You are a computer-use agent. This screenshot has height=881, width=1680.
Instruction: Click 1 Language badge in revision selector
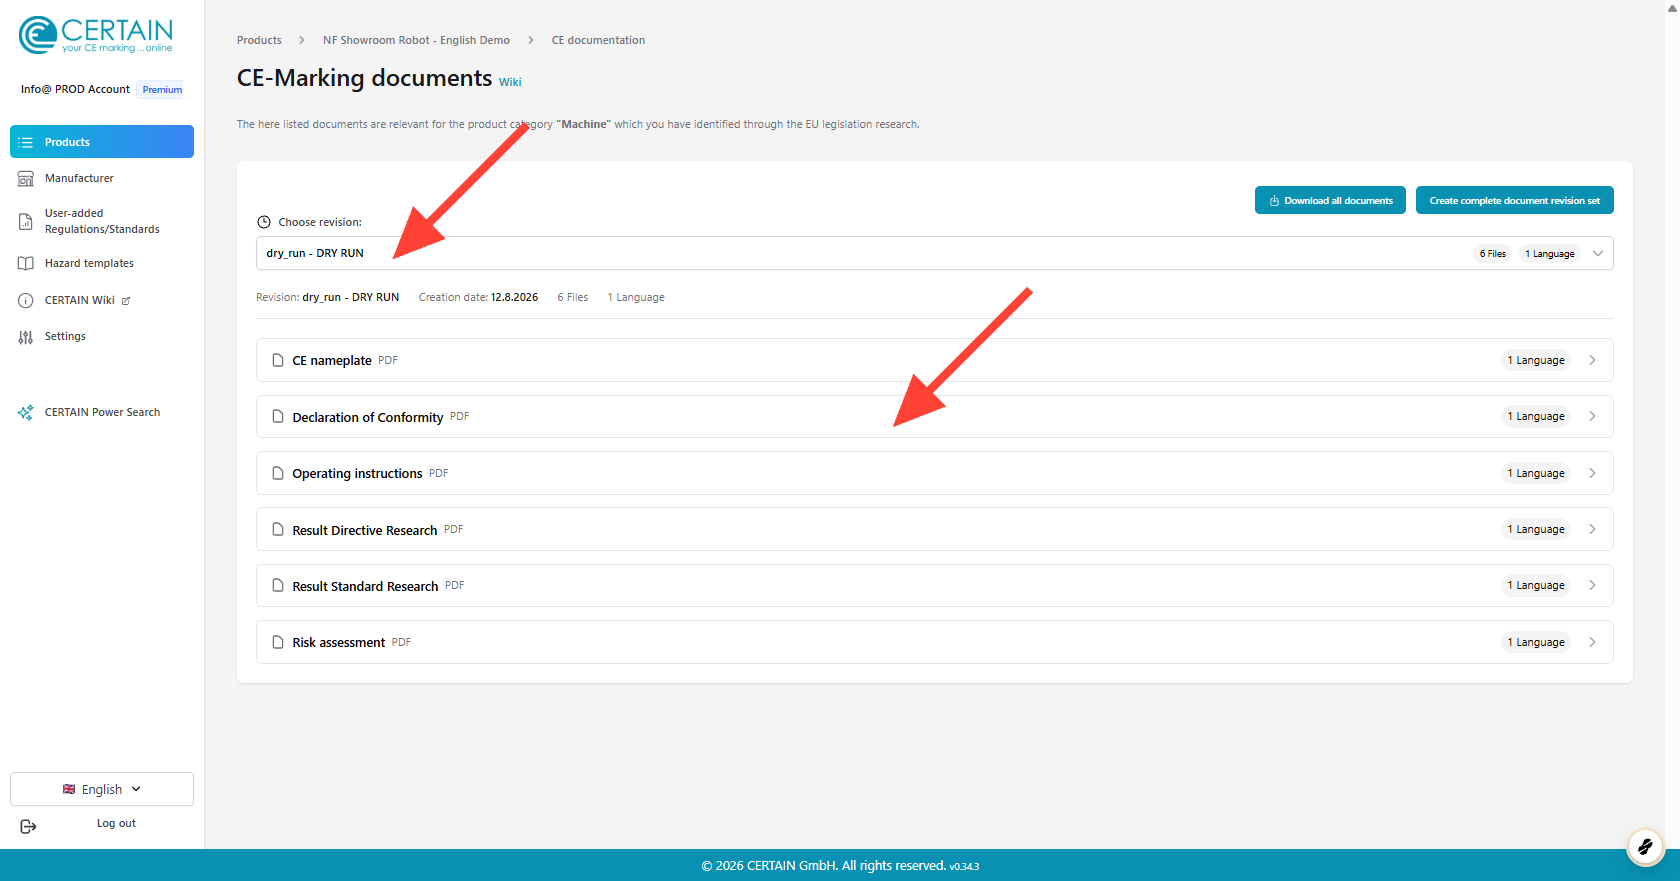point(1550,254)
